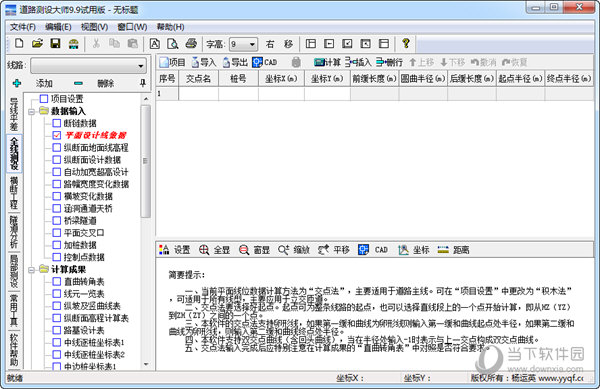
Task: Check the 断链数据 checkbox
Action: coord(57,123)
